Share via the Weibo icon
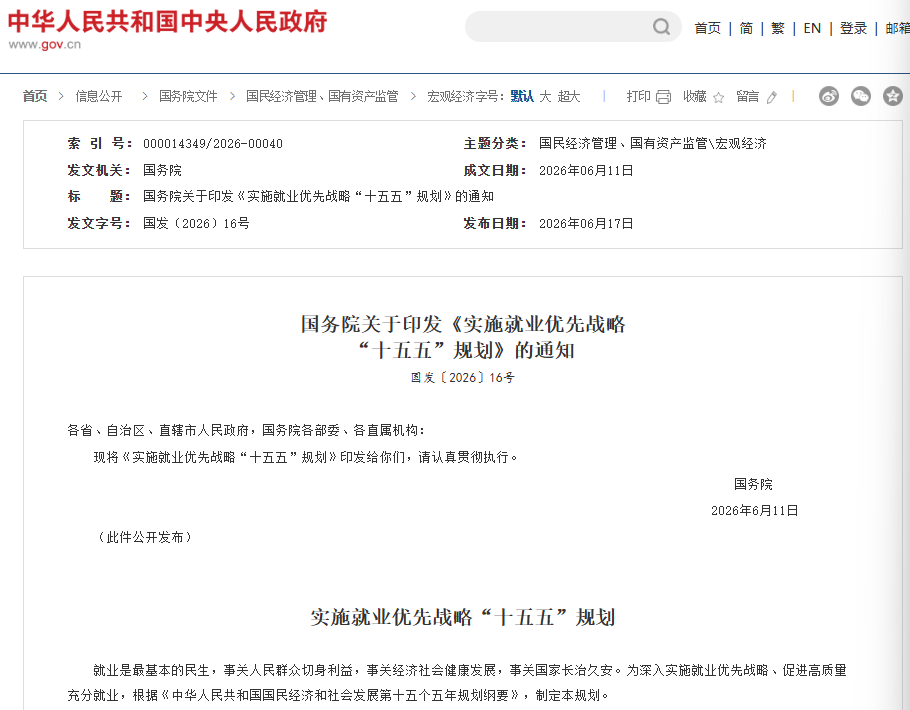The height and width of the screenshot is (710, 910). [829, 96]
